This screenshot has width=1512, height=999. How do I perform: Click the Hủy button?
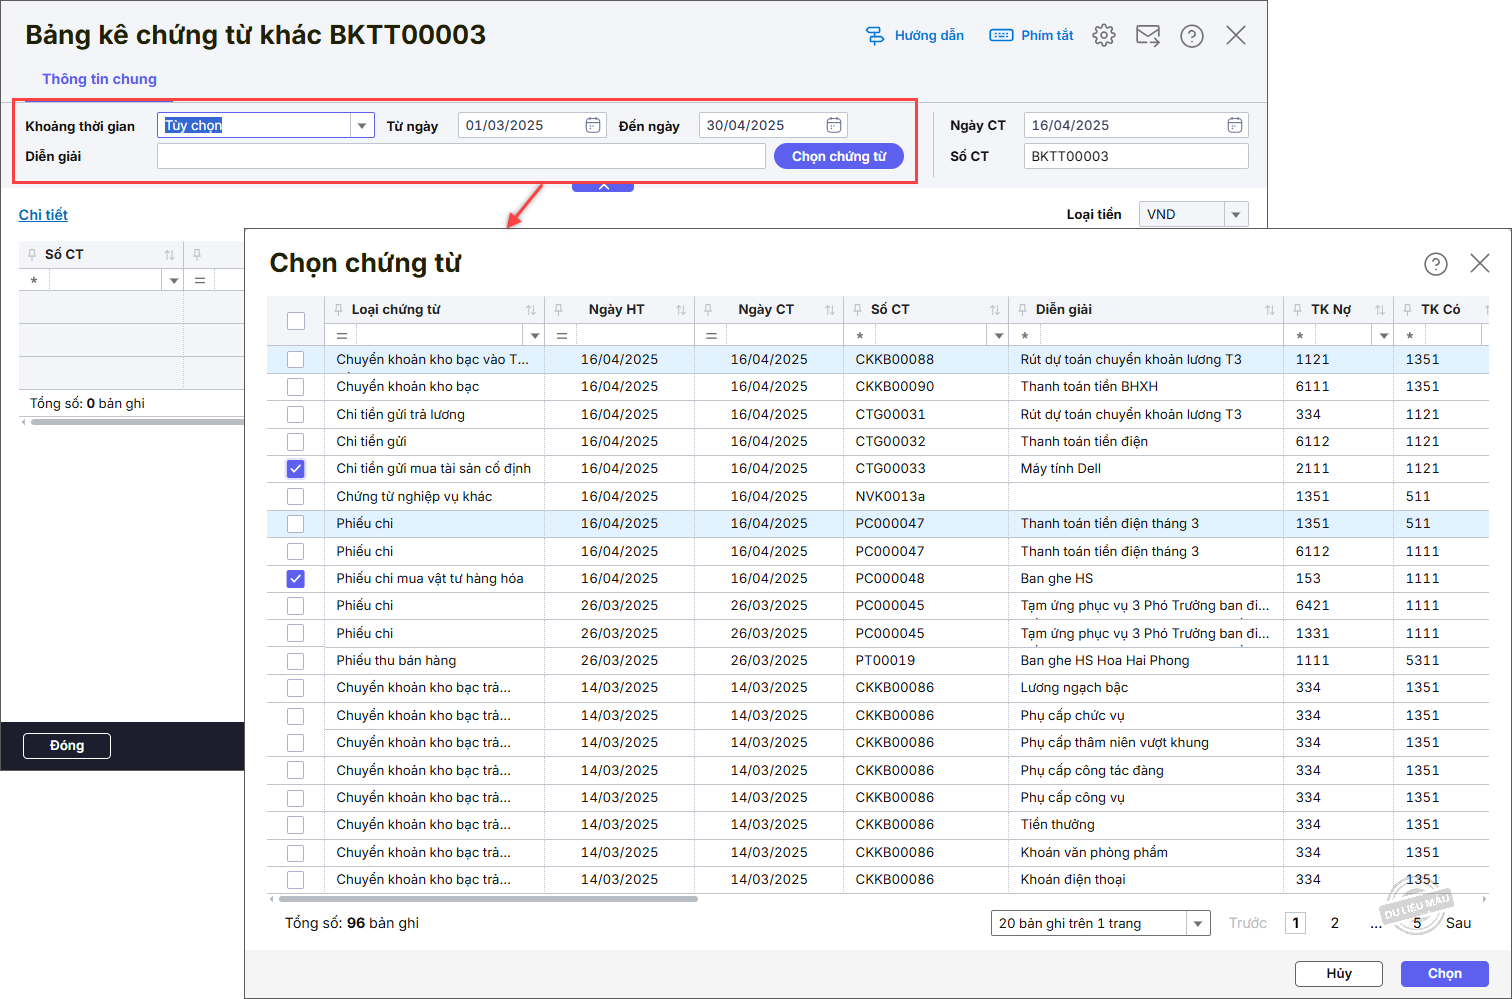[1338, 973]
